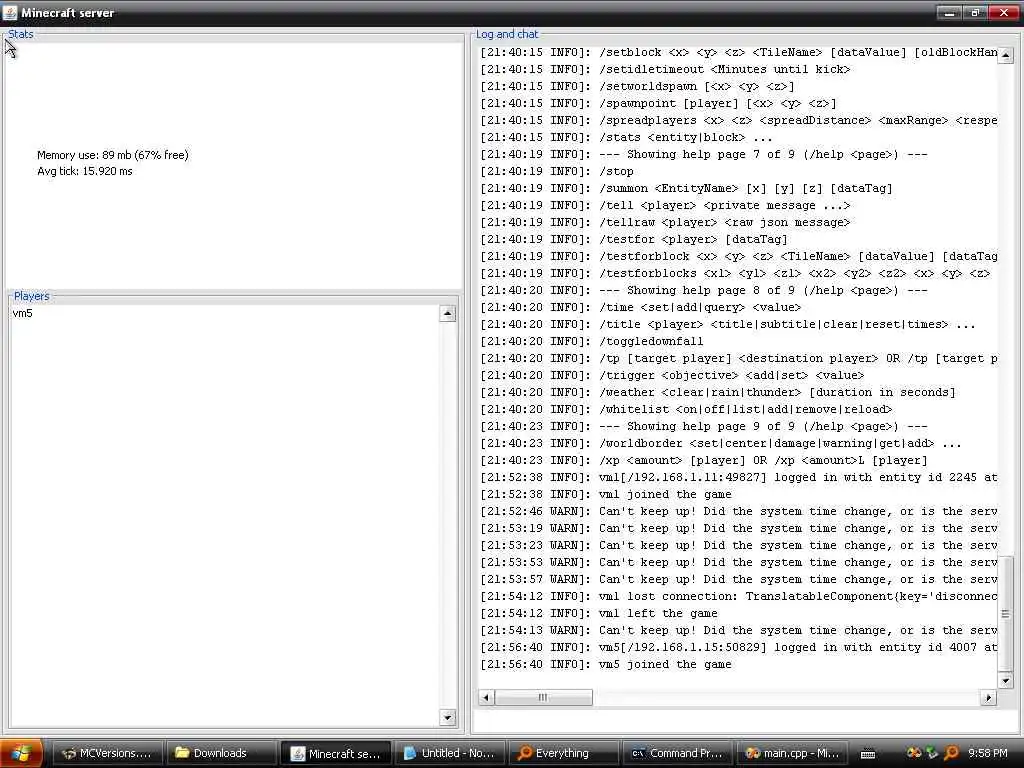Minimize the Minecraft server window
The height and width of the screenshot is (768, 1024).
tap(950, 12)
